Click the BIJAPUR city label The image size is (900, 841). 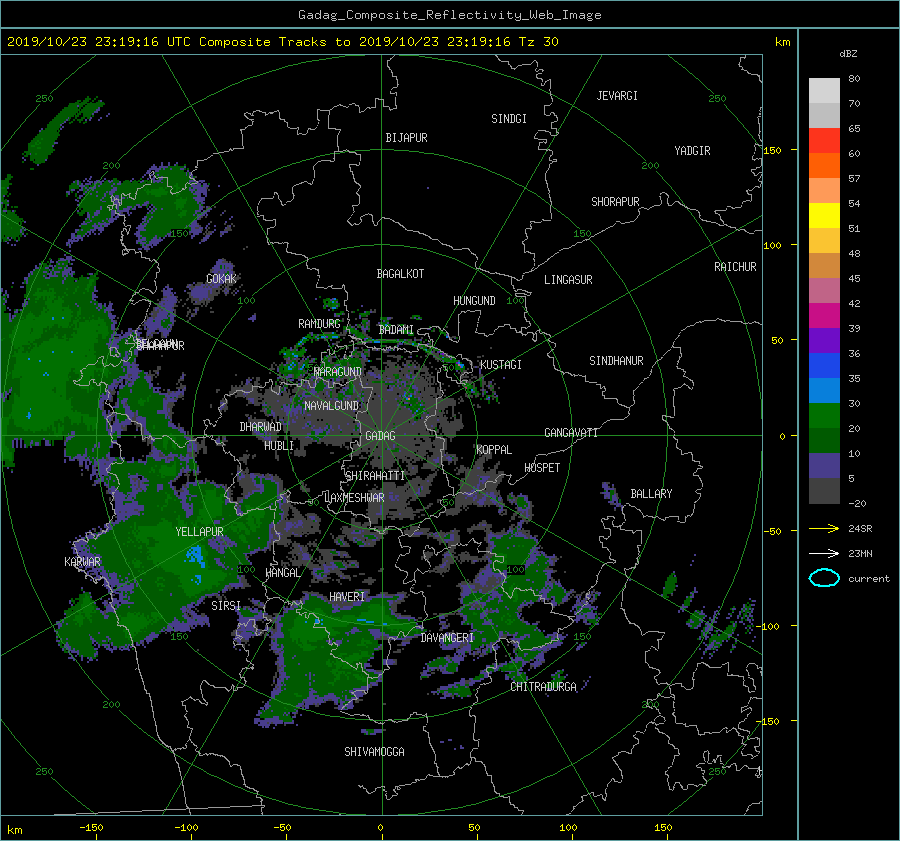(x=406, y=138)
